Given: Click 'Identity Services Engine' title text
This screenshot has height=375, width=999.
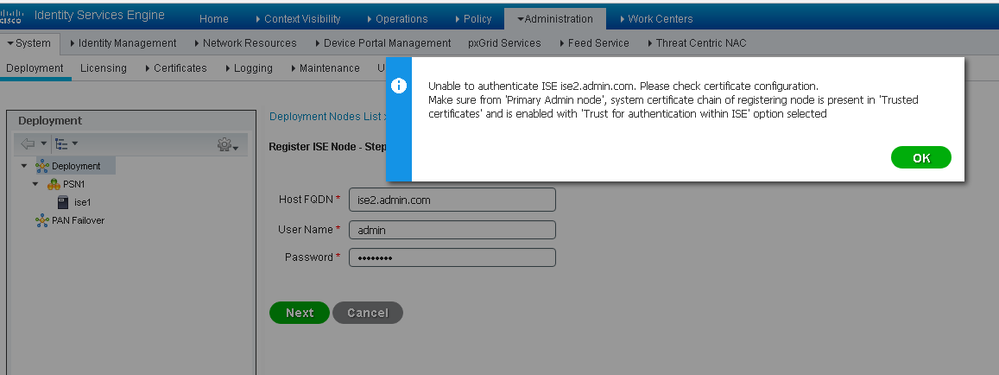Looking at the screenshot, I should [99, 15].
